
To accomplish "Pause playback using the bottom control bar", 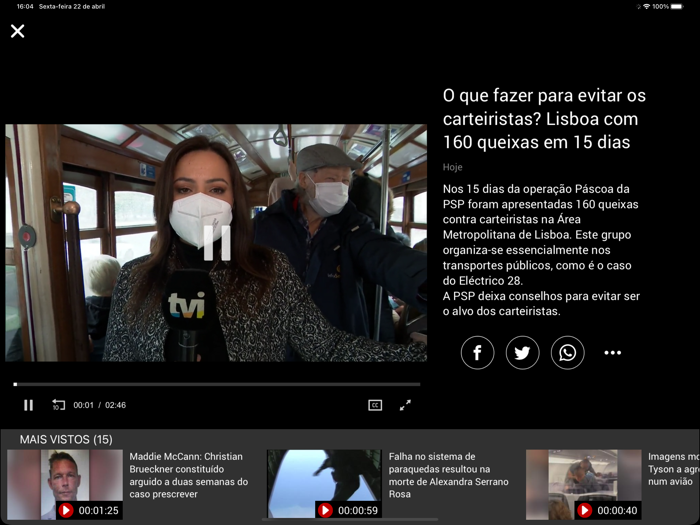I will (29, 405).
